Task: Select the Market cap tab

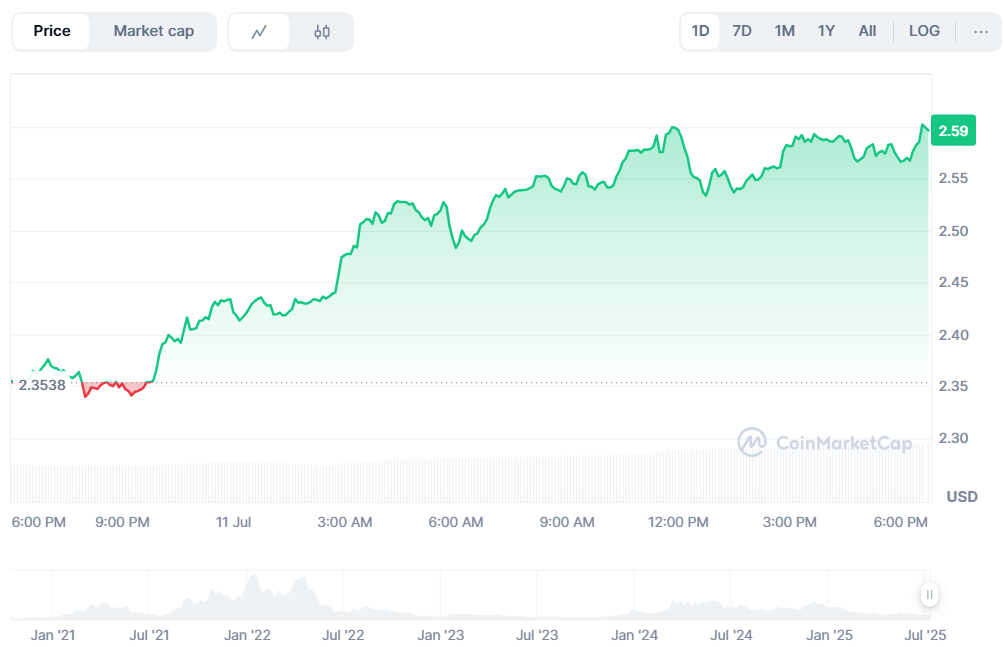Action: click(153, 31)
